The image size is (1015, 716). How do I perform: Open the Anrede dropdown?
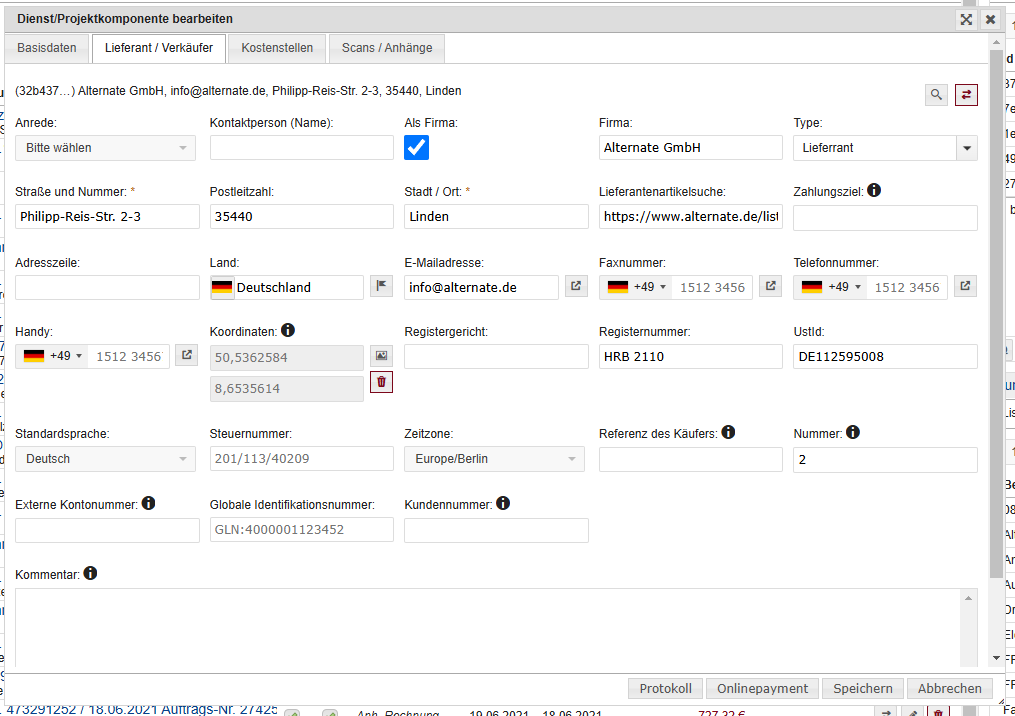[105, 148]
